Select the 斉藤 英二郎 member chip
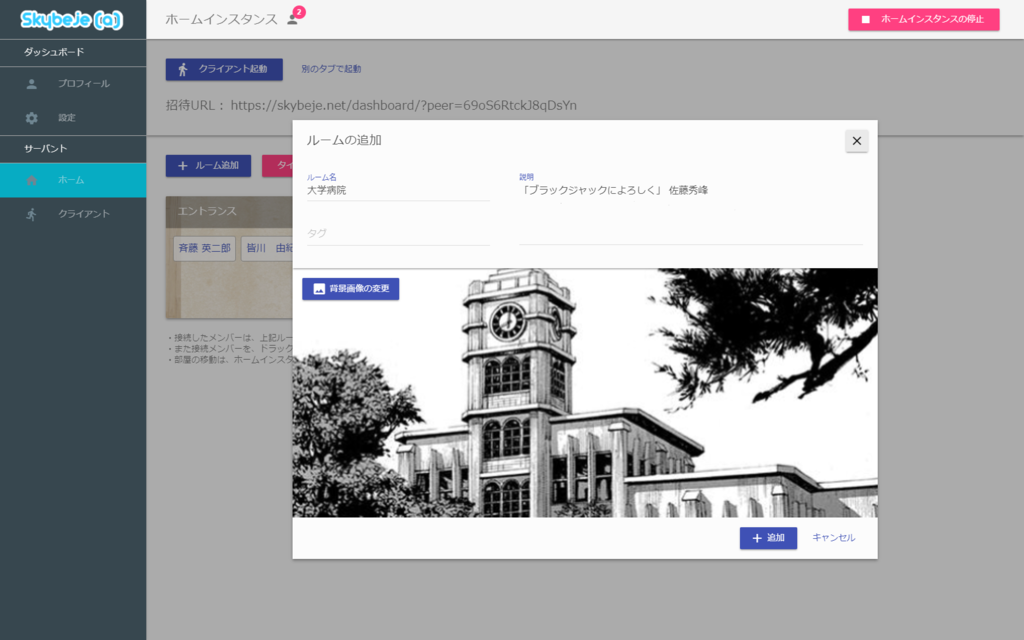The image size is (1024, 640). click(x=204, y=249)
